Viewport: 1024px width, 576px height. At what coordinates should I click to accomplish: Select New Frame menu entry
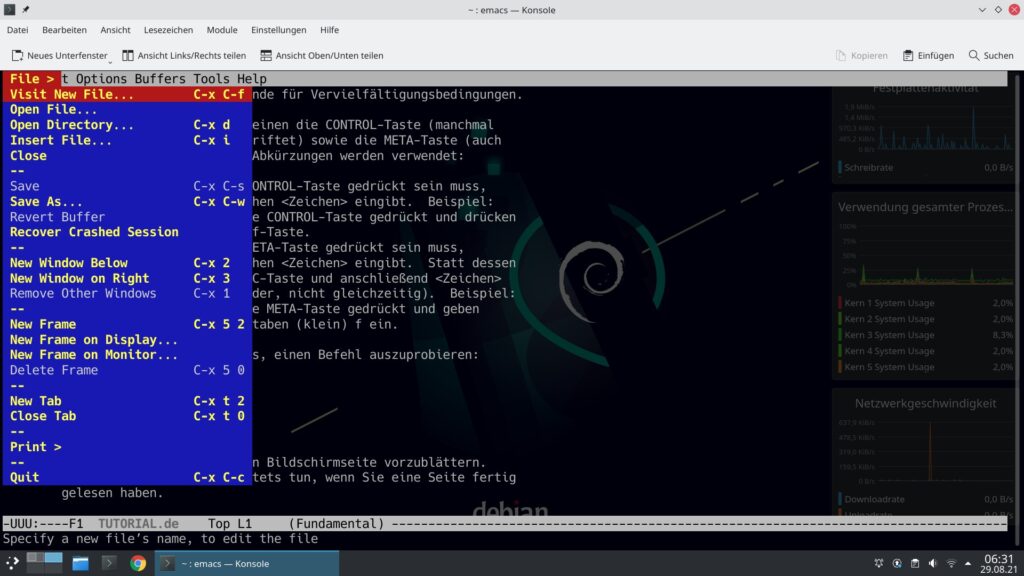pyautogui.click(x=127, y=324)
